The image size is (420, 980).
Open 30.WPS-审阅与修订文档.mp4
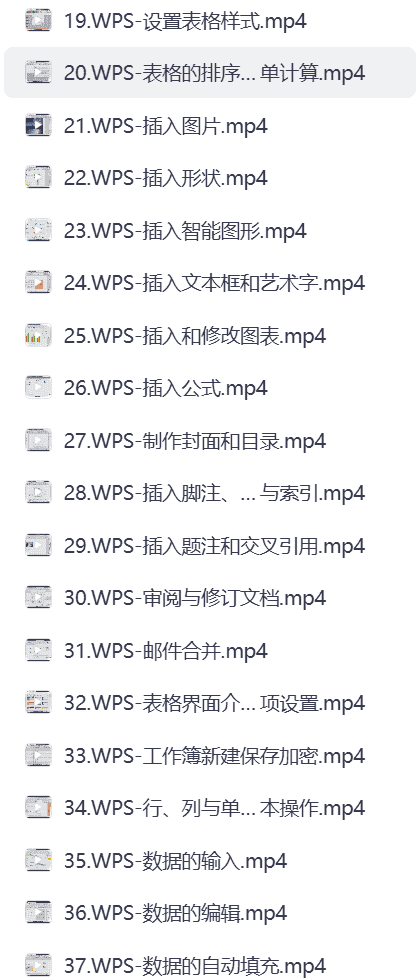[210, 598]
